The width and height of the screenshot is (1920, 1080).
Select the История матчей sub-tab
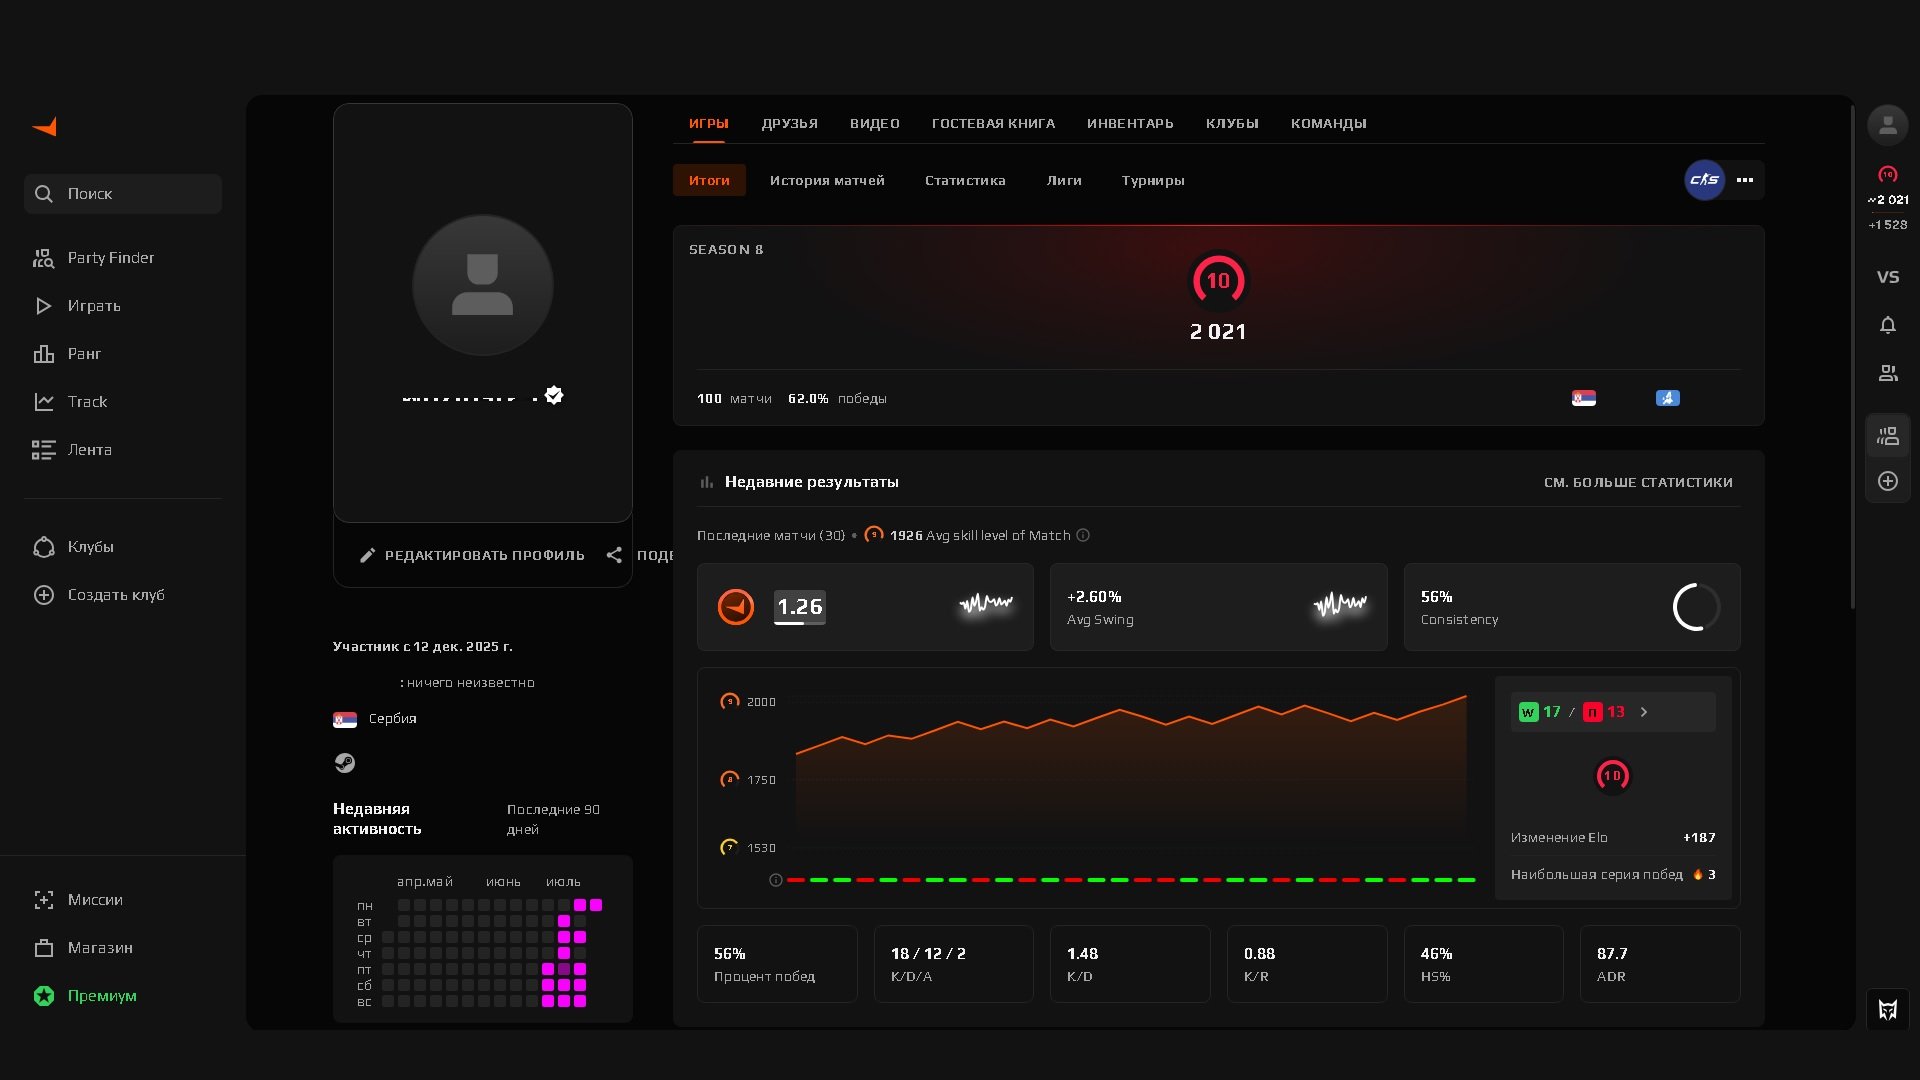828,181
